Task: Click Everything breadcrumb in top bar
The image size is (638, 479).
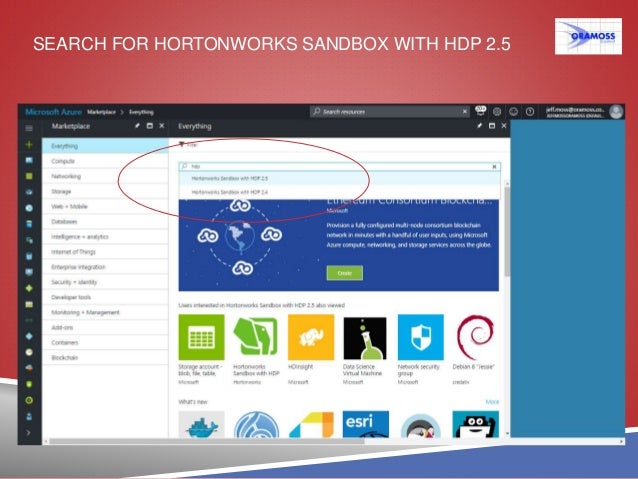Action: 141,112
